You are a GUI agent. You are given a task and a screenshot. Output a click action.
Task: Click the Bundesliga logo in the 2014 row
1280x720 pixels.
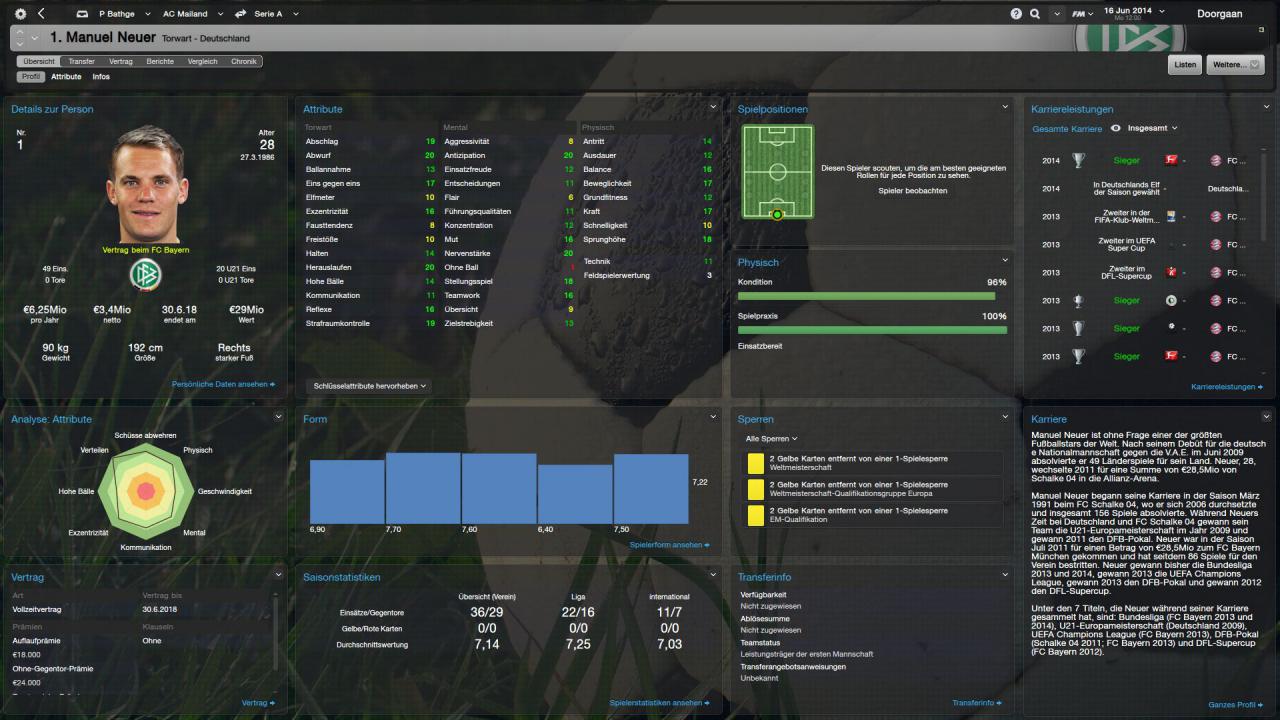[1171, 160]
